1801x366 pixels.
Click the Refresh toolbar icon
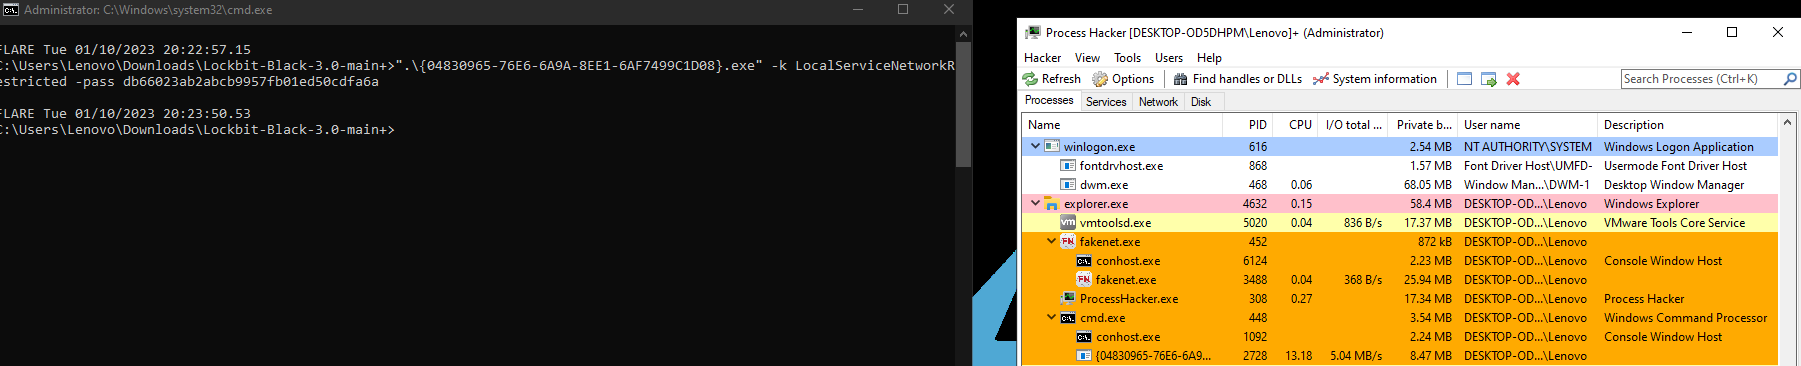pyautogui.click(x=1030, y=79)
